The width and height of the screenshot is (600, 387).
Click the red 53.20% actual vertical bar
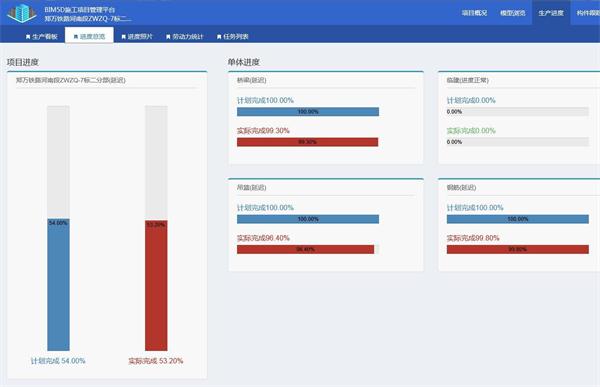156,286
